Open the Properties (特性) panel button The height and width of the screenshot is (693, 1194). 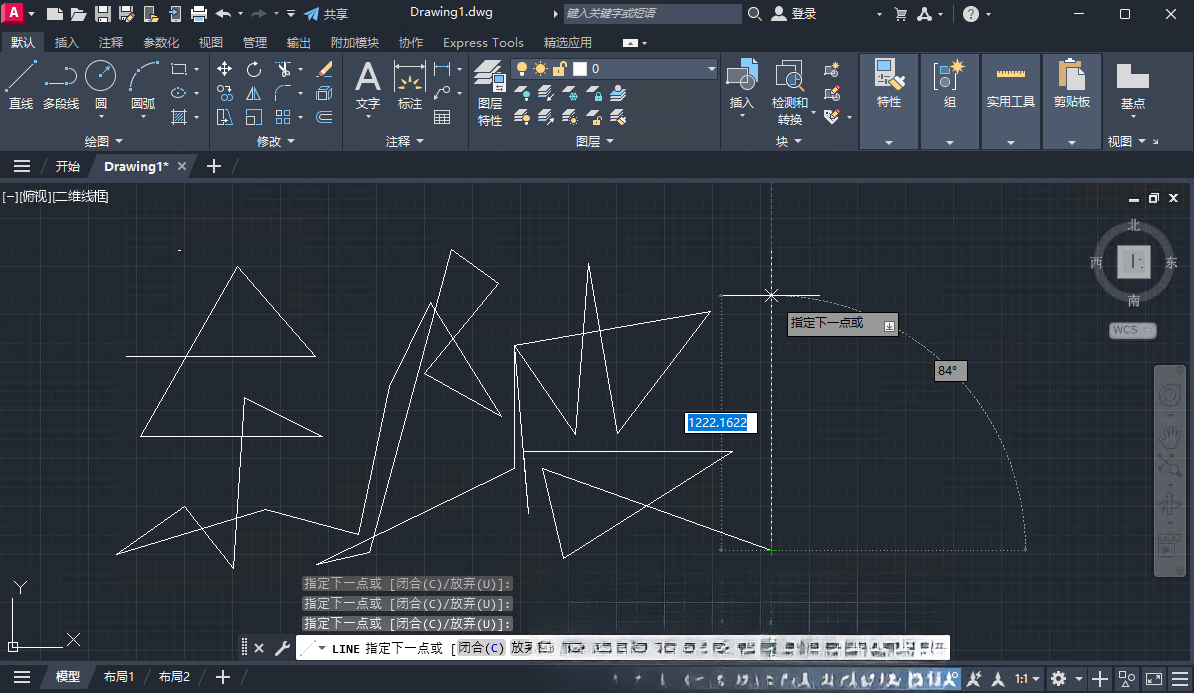click(889, 85)
